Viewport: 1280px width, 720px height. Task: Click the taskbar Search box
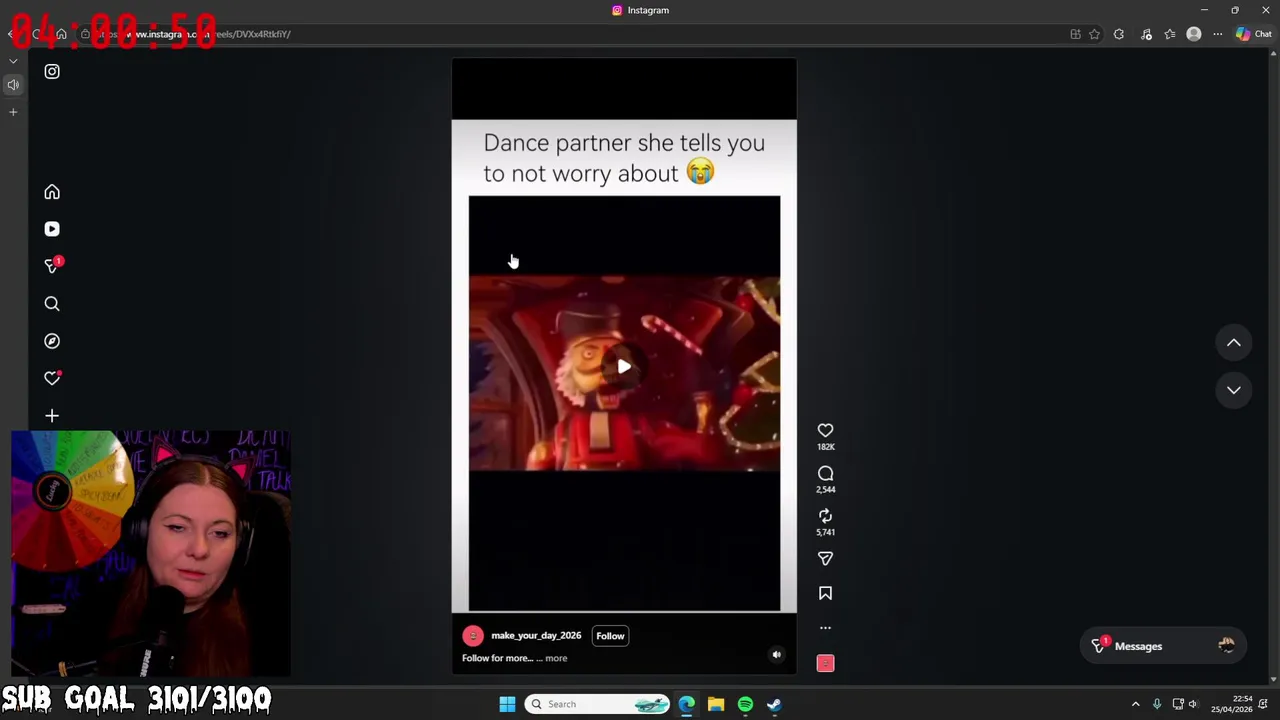point(597,704)
